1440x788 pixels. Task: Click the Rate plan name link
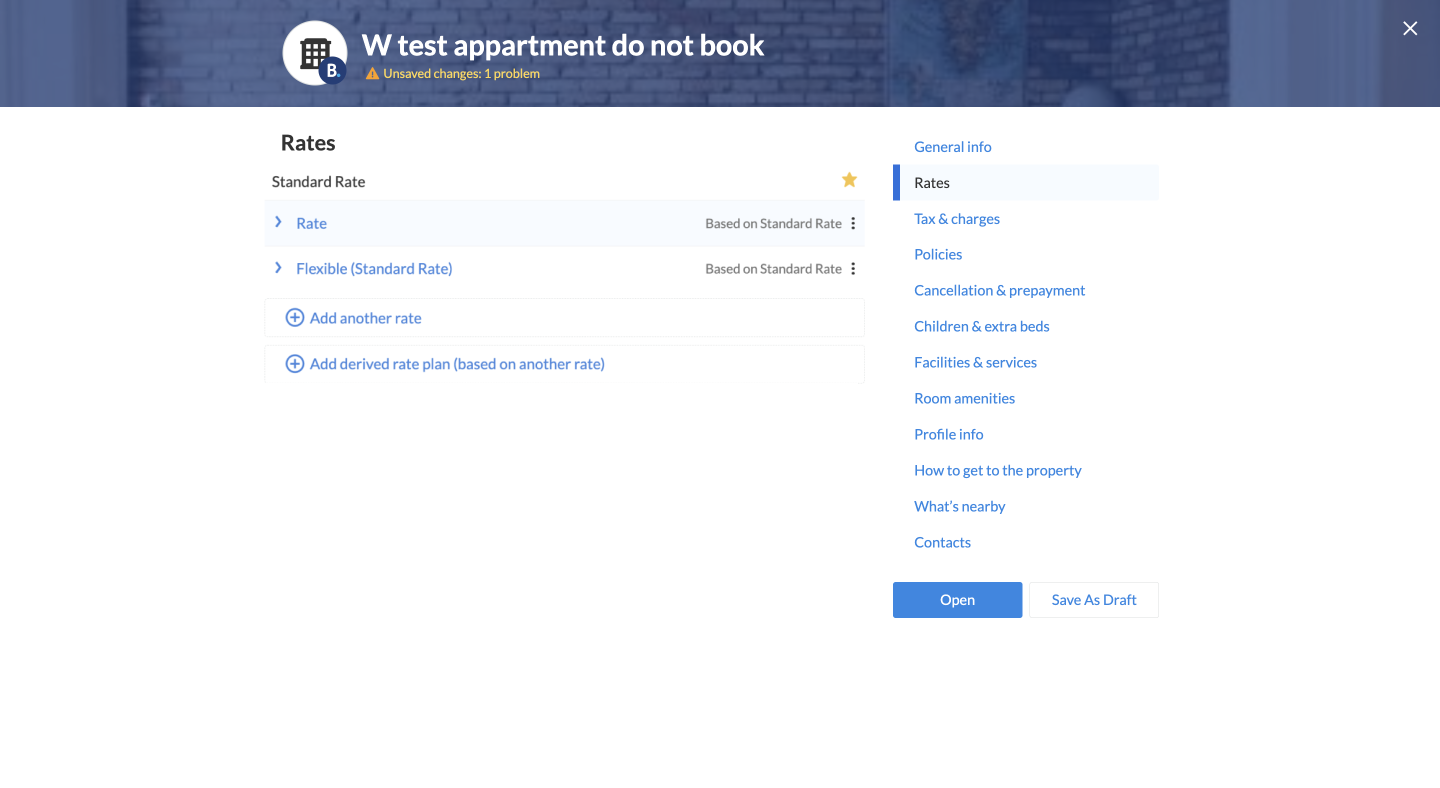[311, 224]
